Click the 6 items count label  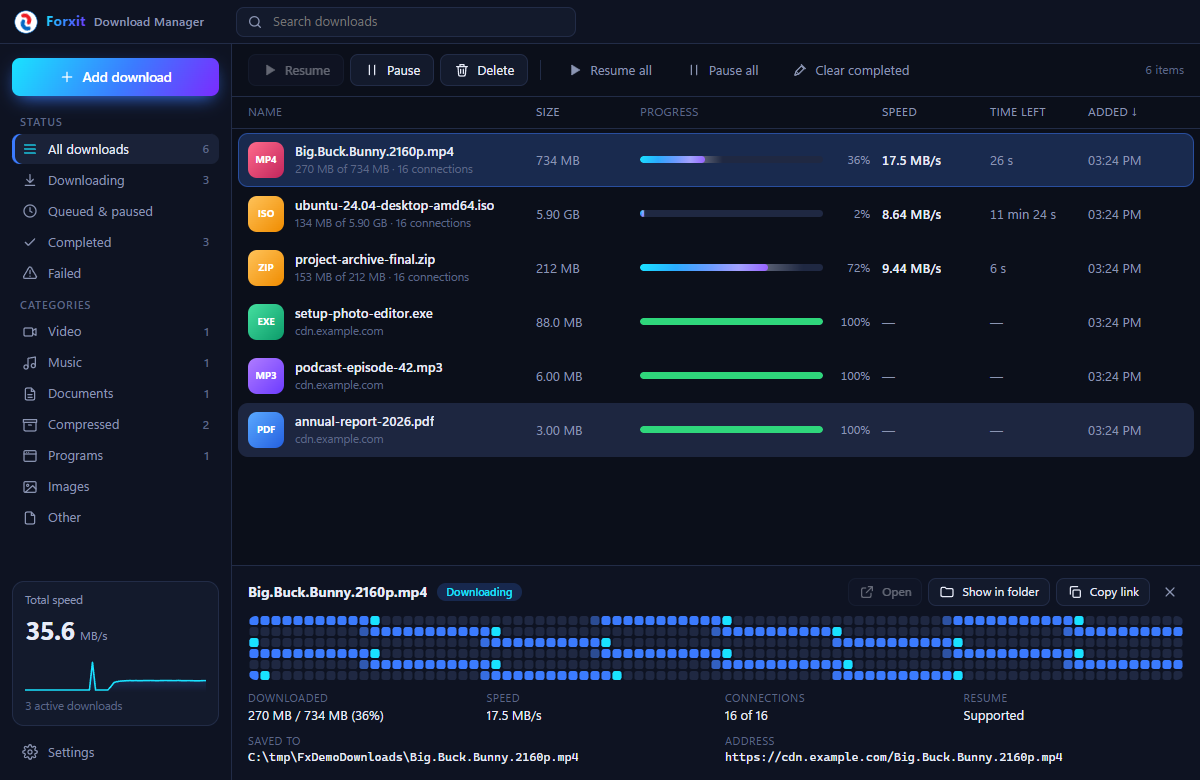tap(1164, 70)
